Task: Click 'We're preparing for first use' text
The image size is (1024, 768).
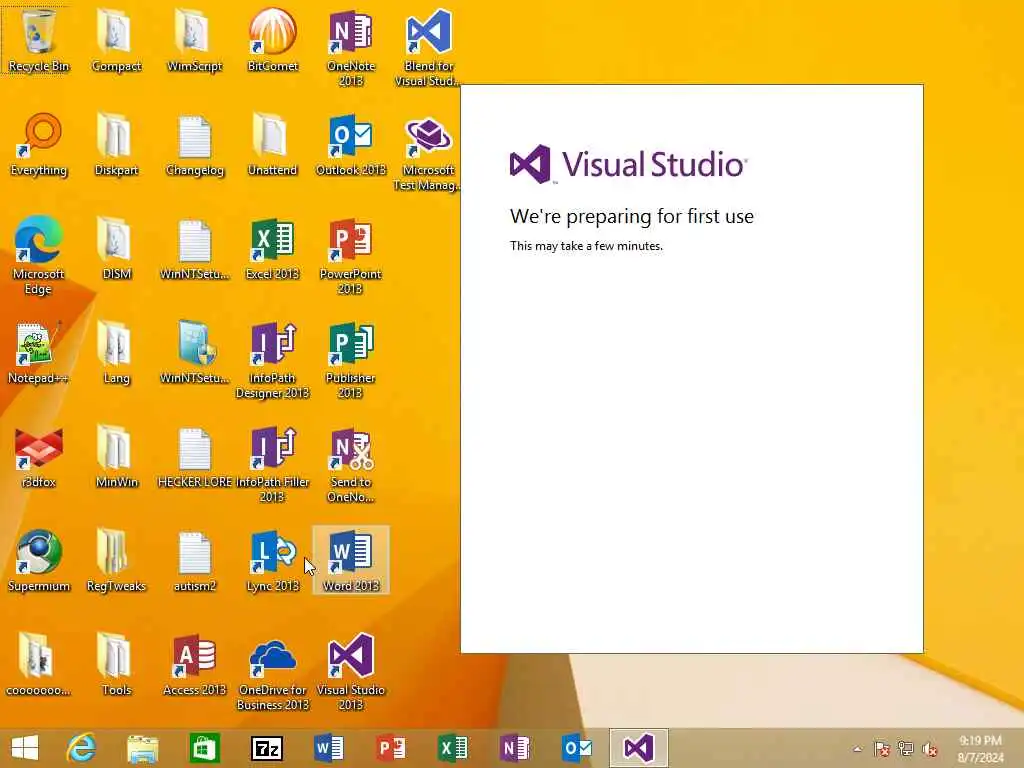Action: (632, 216)
